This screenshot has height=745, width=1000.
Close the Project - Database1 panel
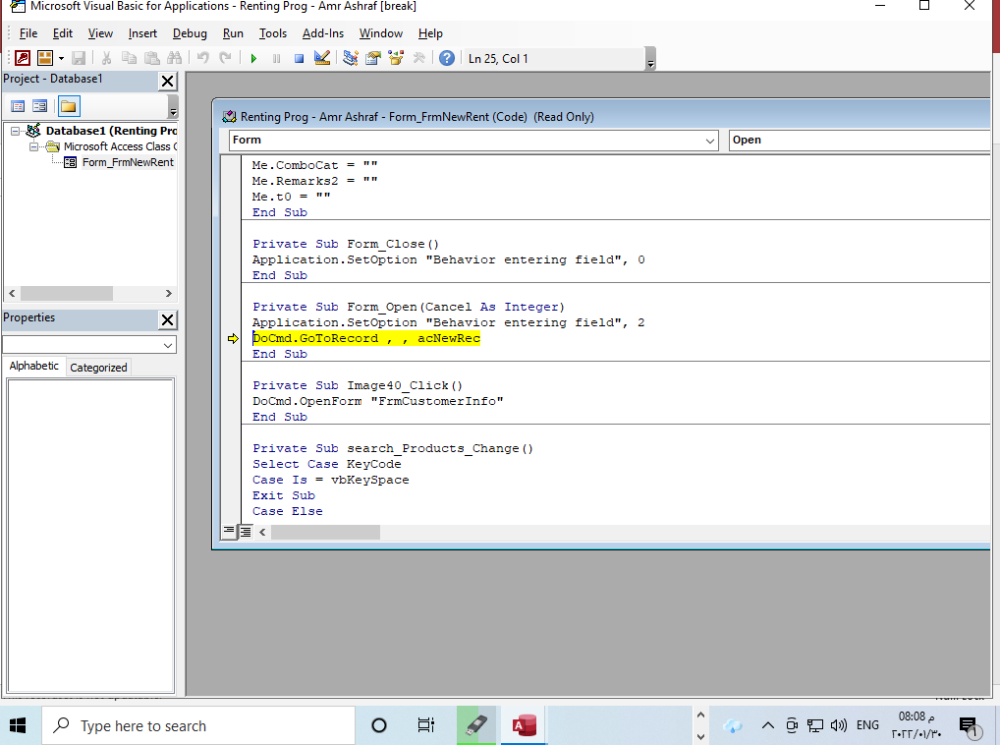167,81
